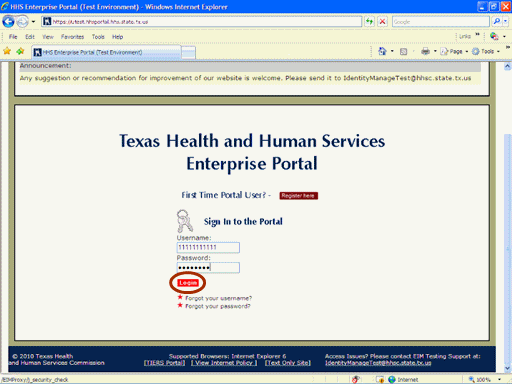
Task: Click the scrollbar down arrow
Action: click(507, 368)
